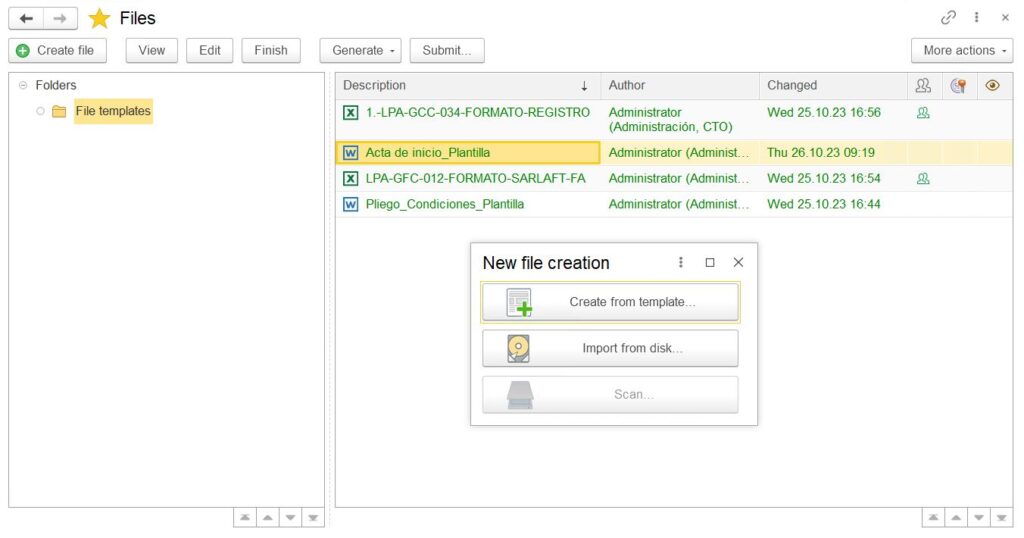1024x538 pixels.
Task: Click the eye icon column header
Action: [992, 86]
